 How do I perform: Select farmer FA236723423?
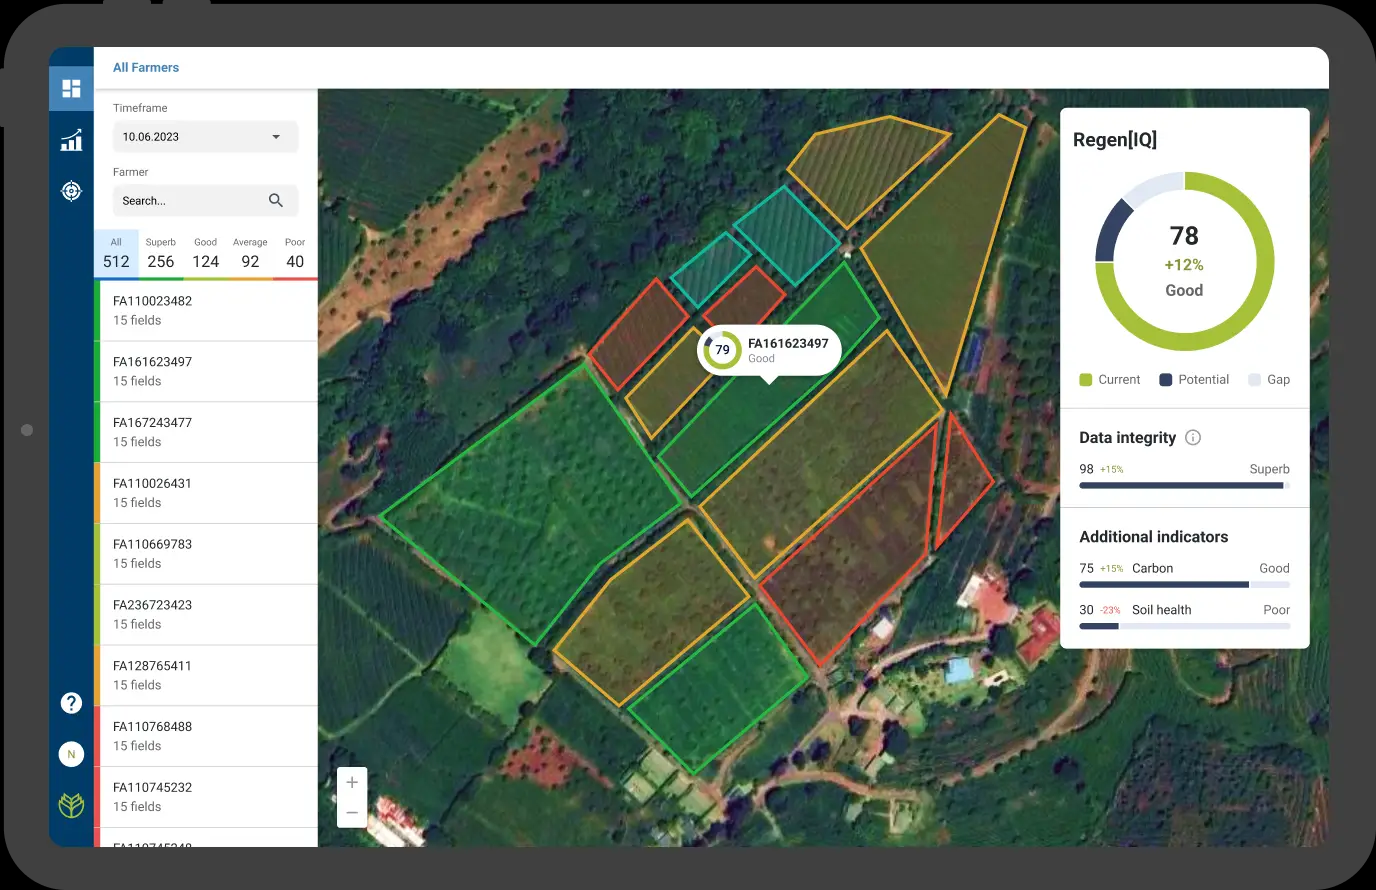[x=206, y=615]
